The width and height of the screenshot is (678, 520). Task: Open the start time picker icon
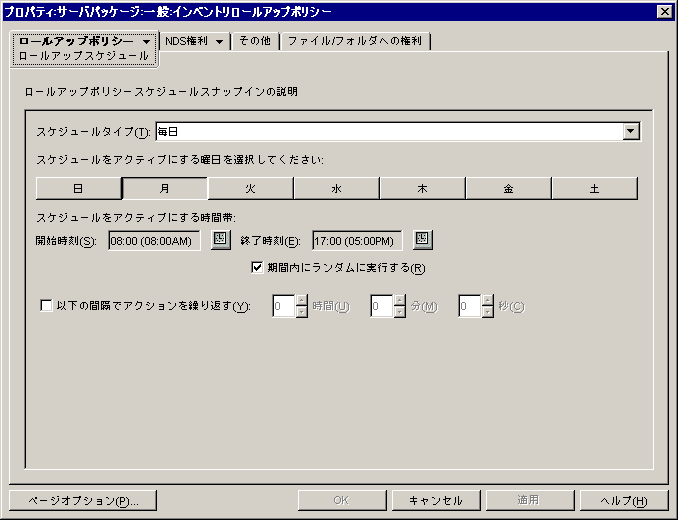pyautogui.click(x=221, y=240)
